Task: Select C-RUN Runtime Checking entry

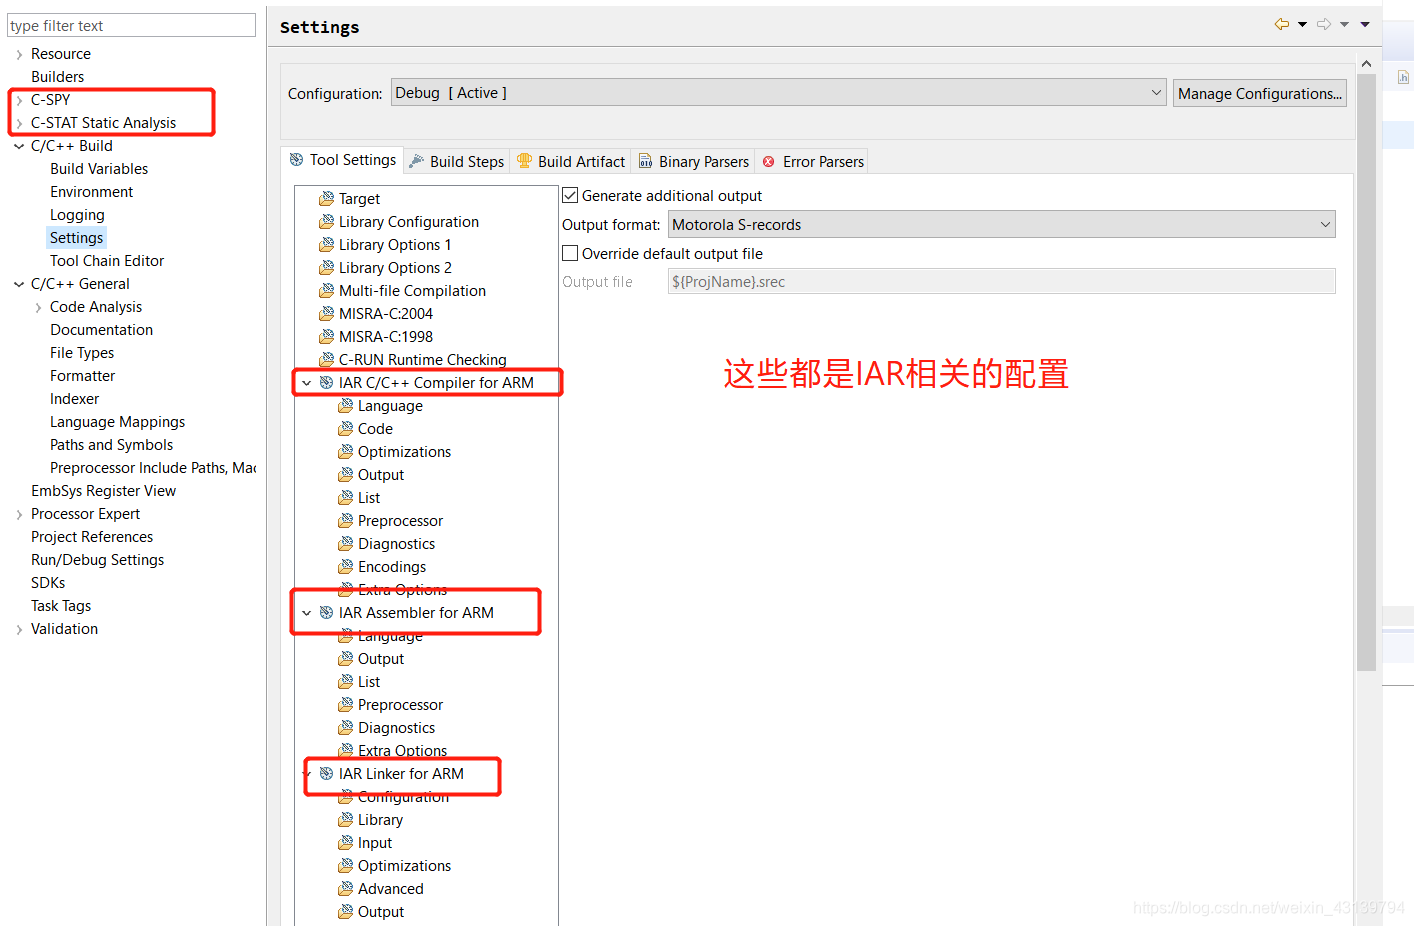Action: 422,360
